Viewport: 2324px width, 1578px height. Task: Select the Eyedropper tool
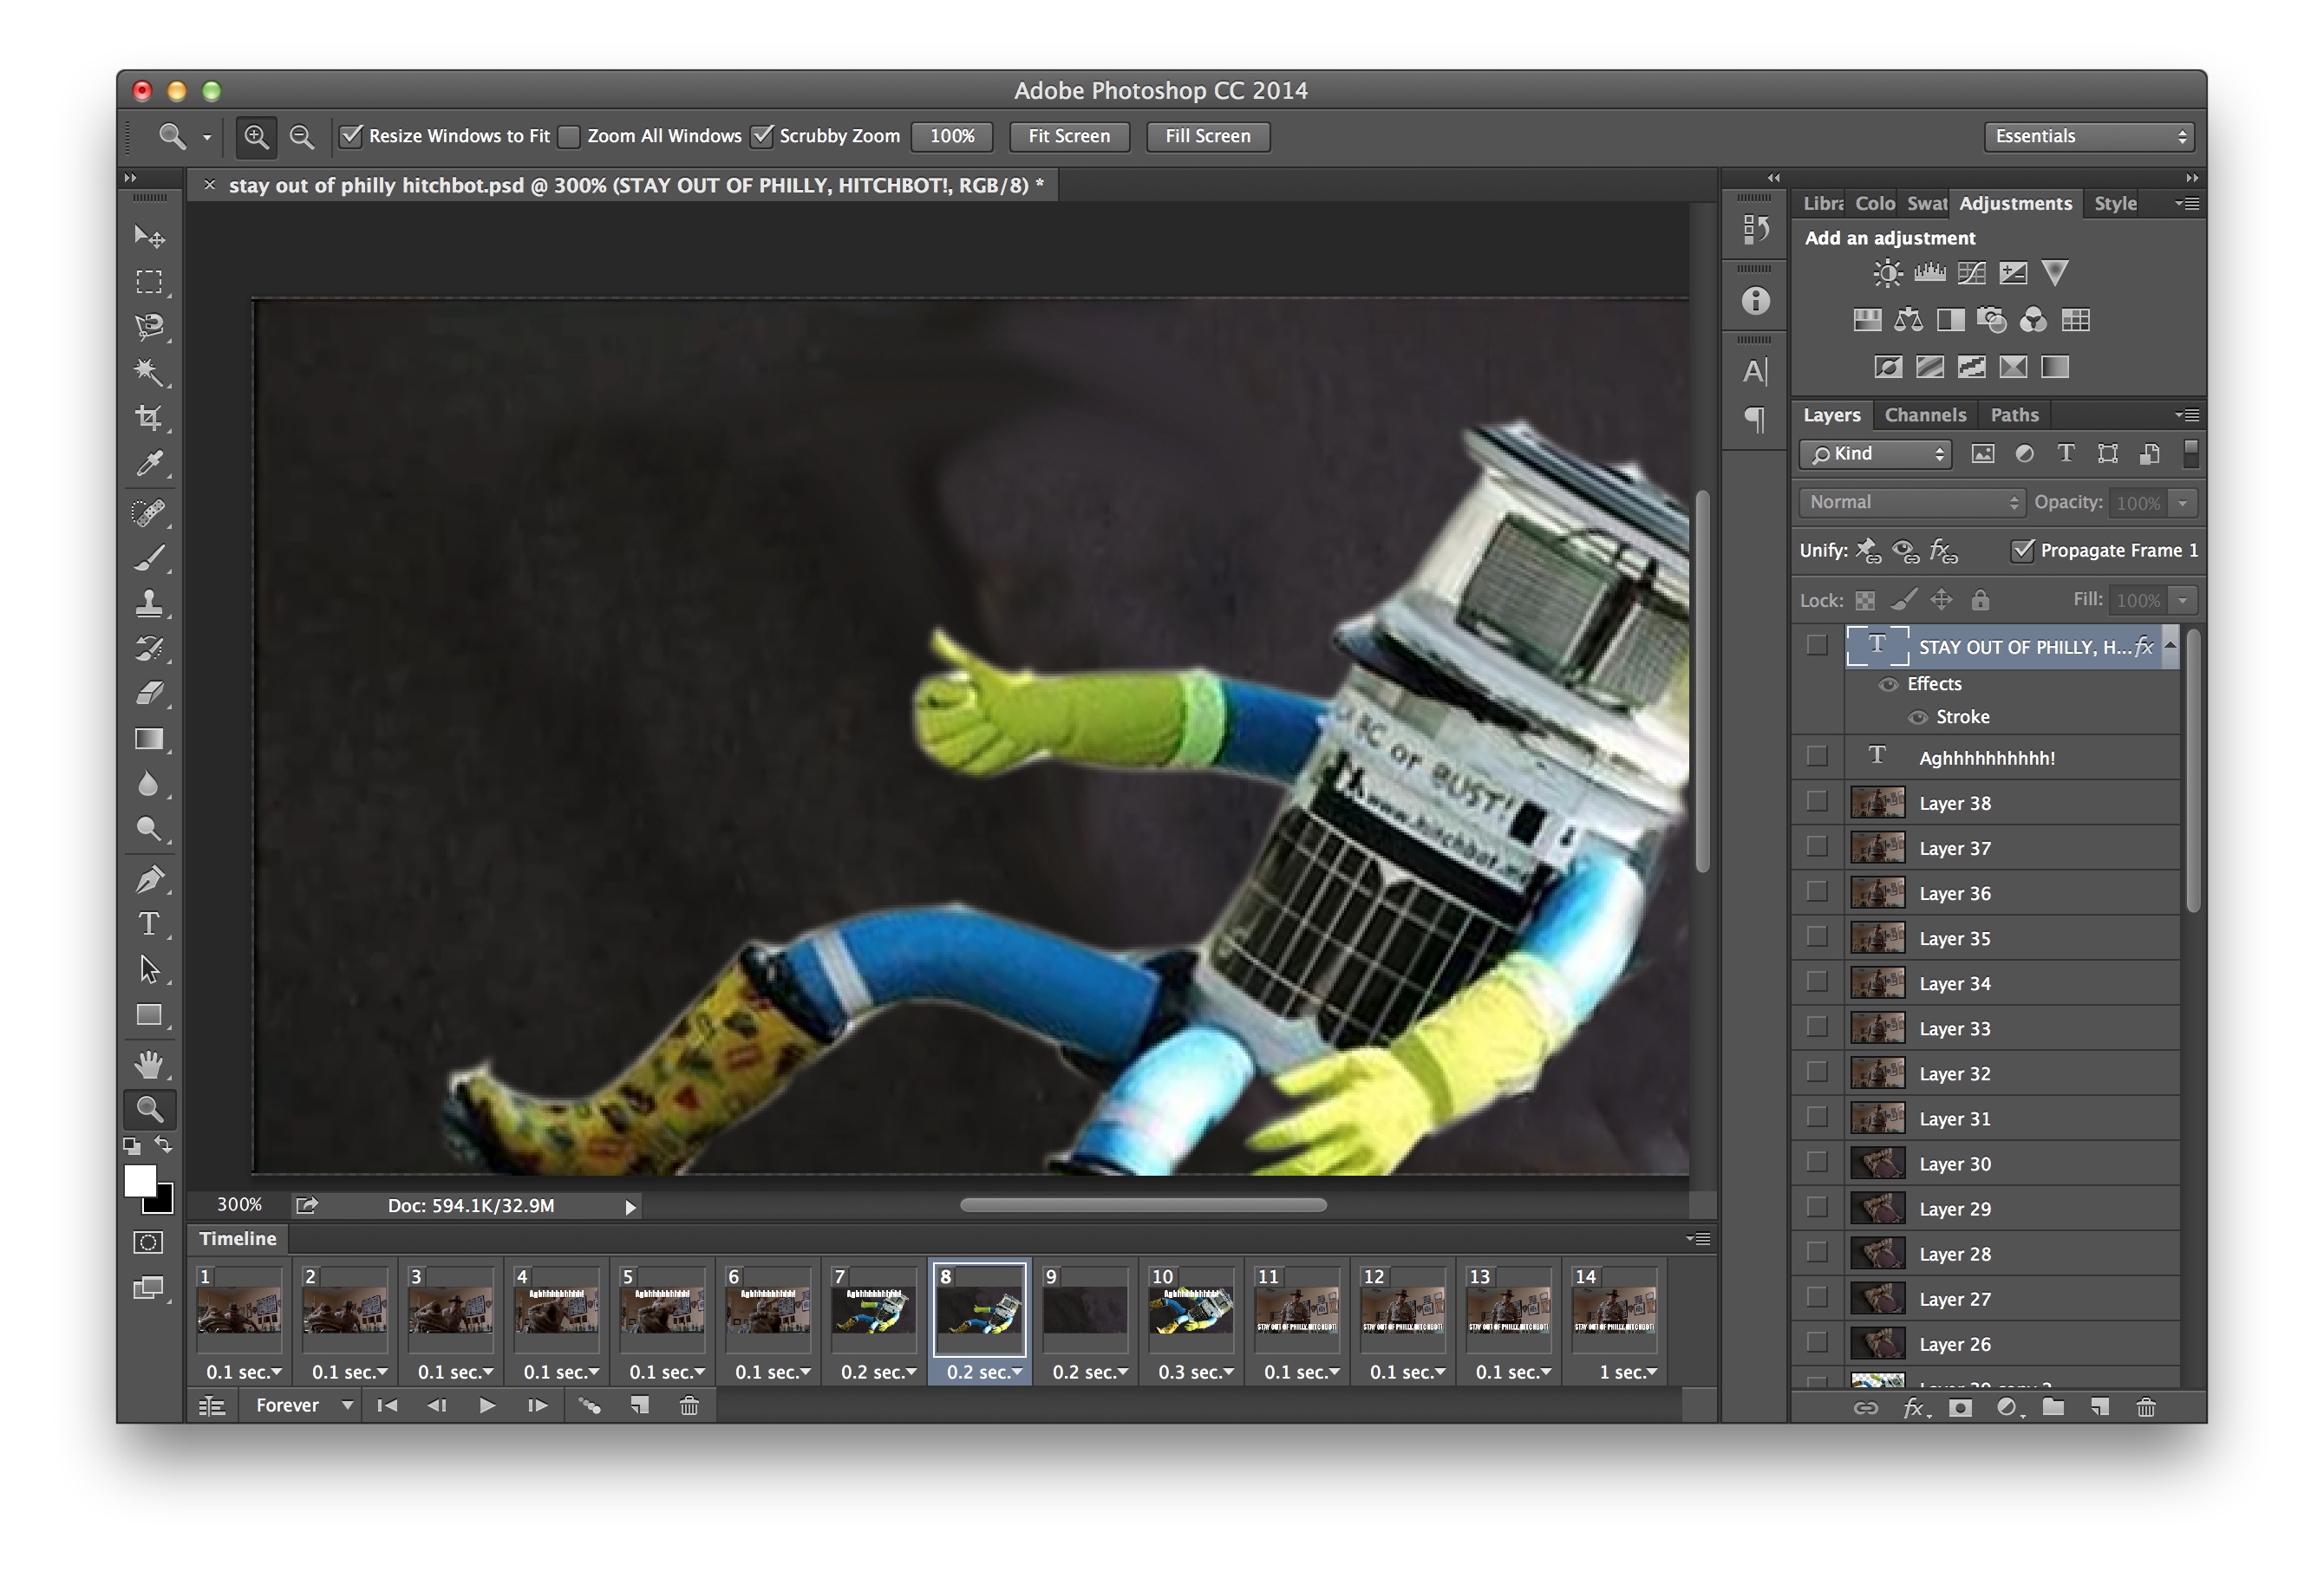pos(150,464)
